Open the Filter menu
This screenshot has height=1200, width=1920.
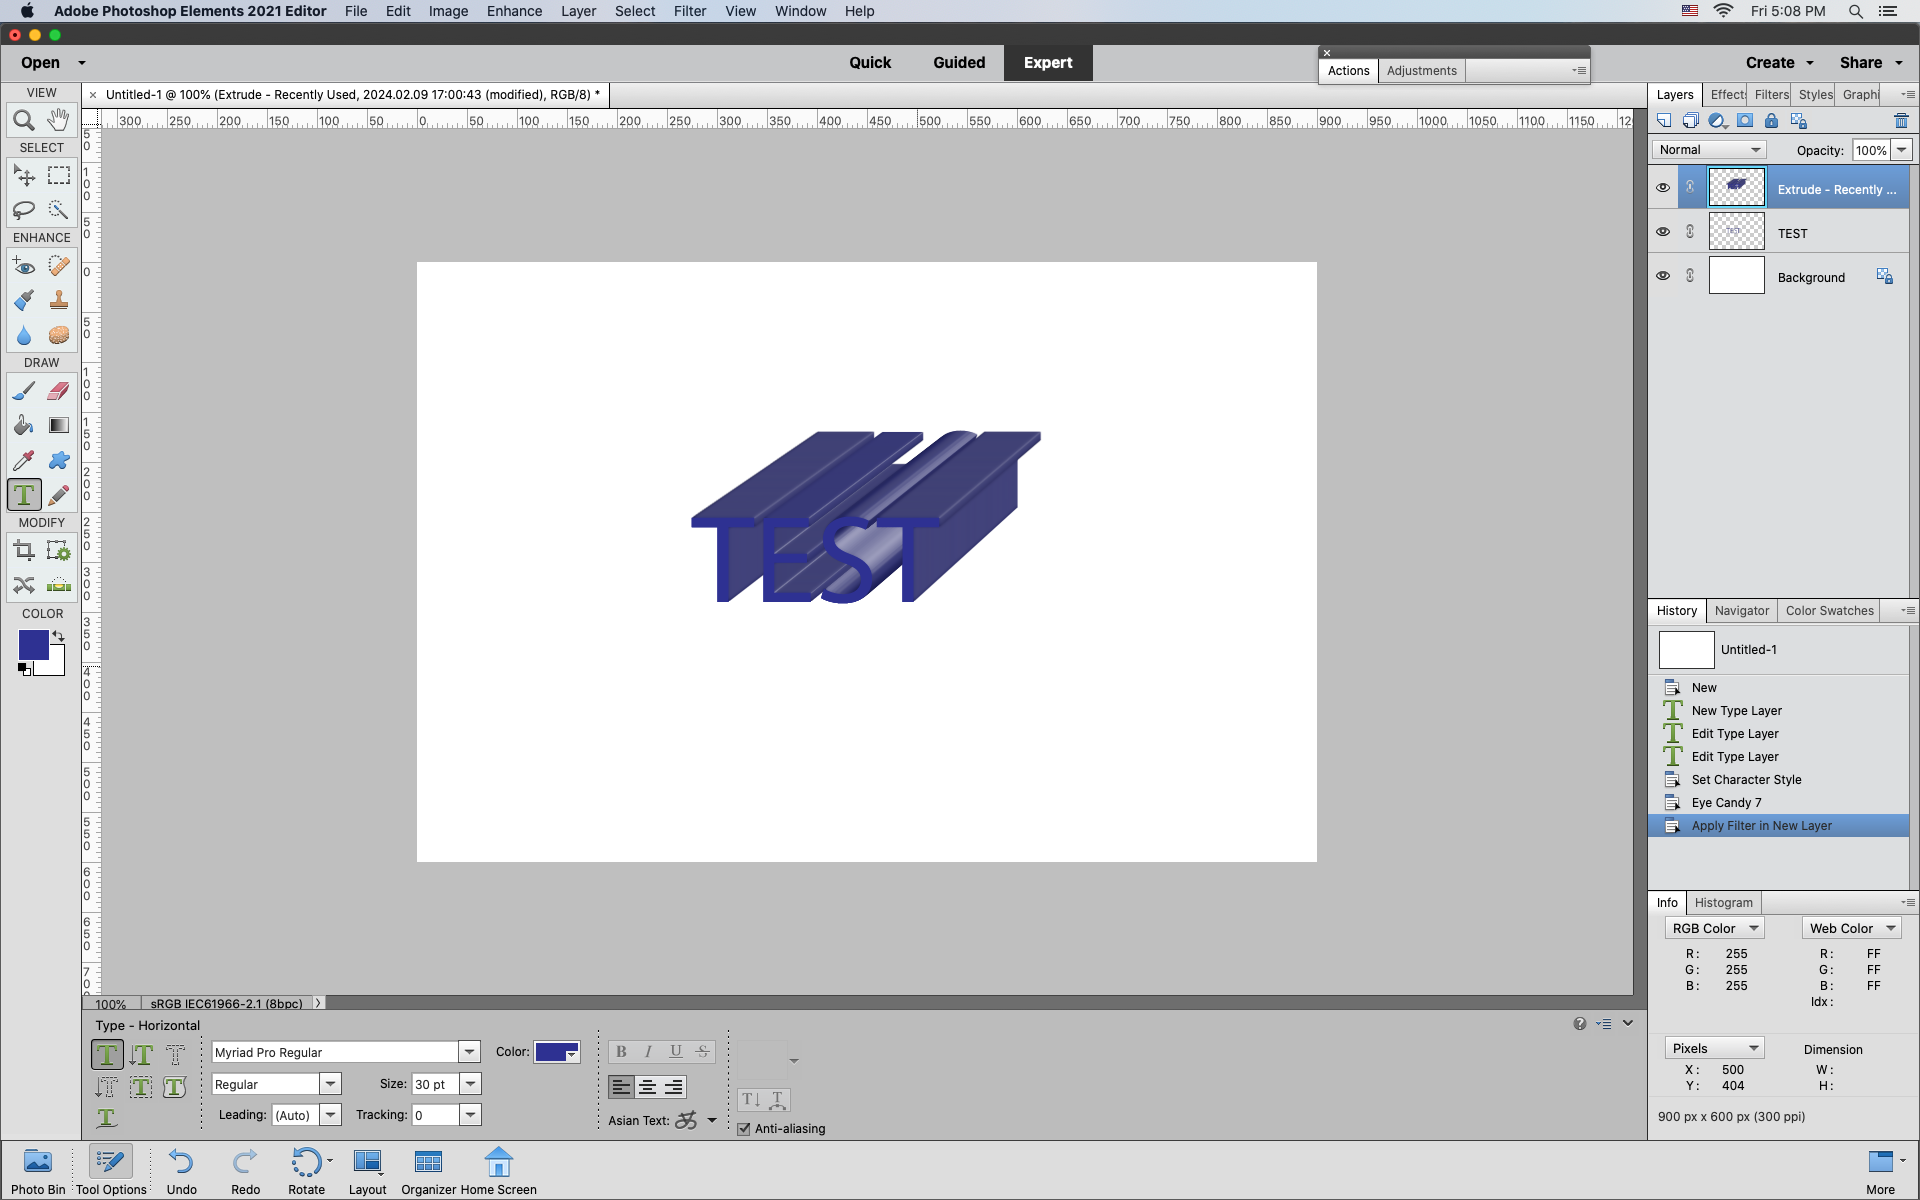[690, 11]
